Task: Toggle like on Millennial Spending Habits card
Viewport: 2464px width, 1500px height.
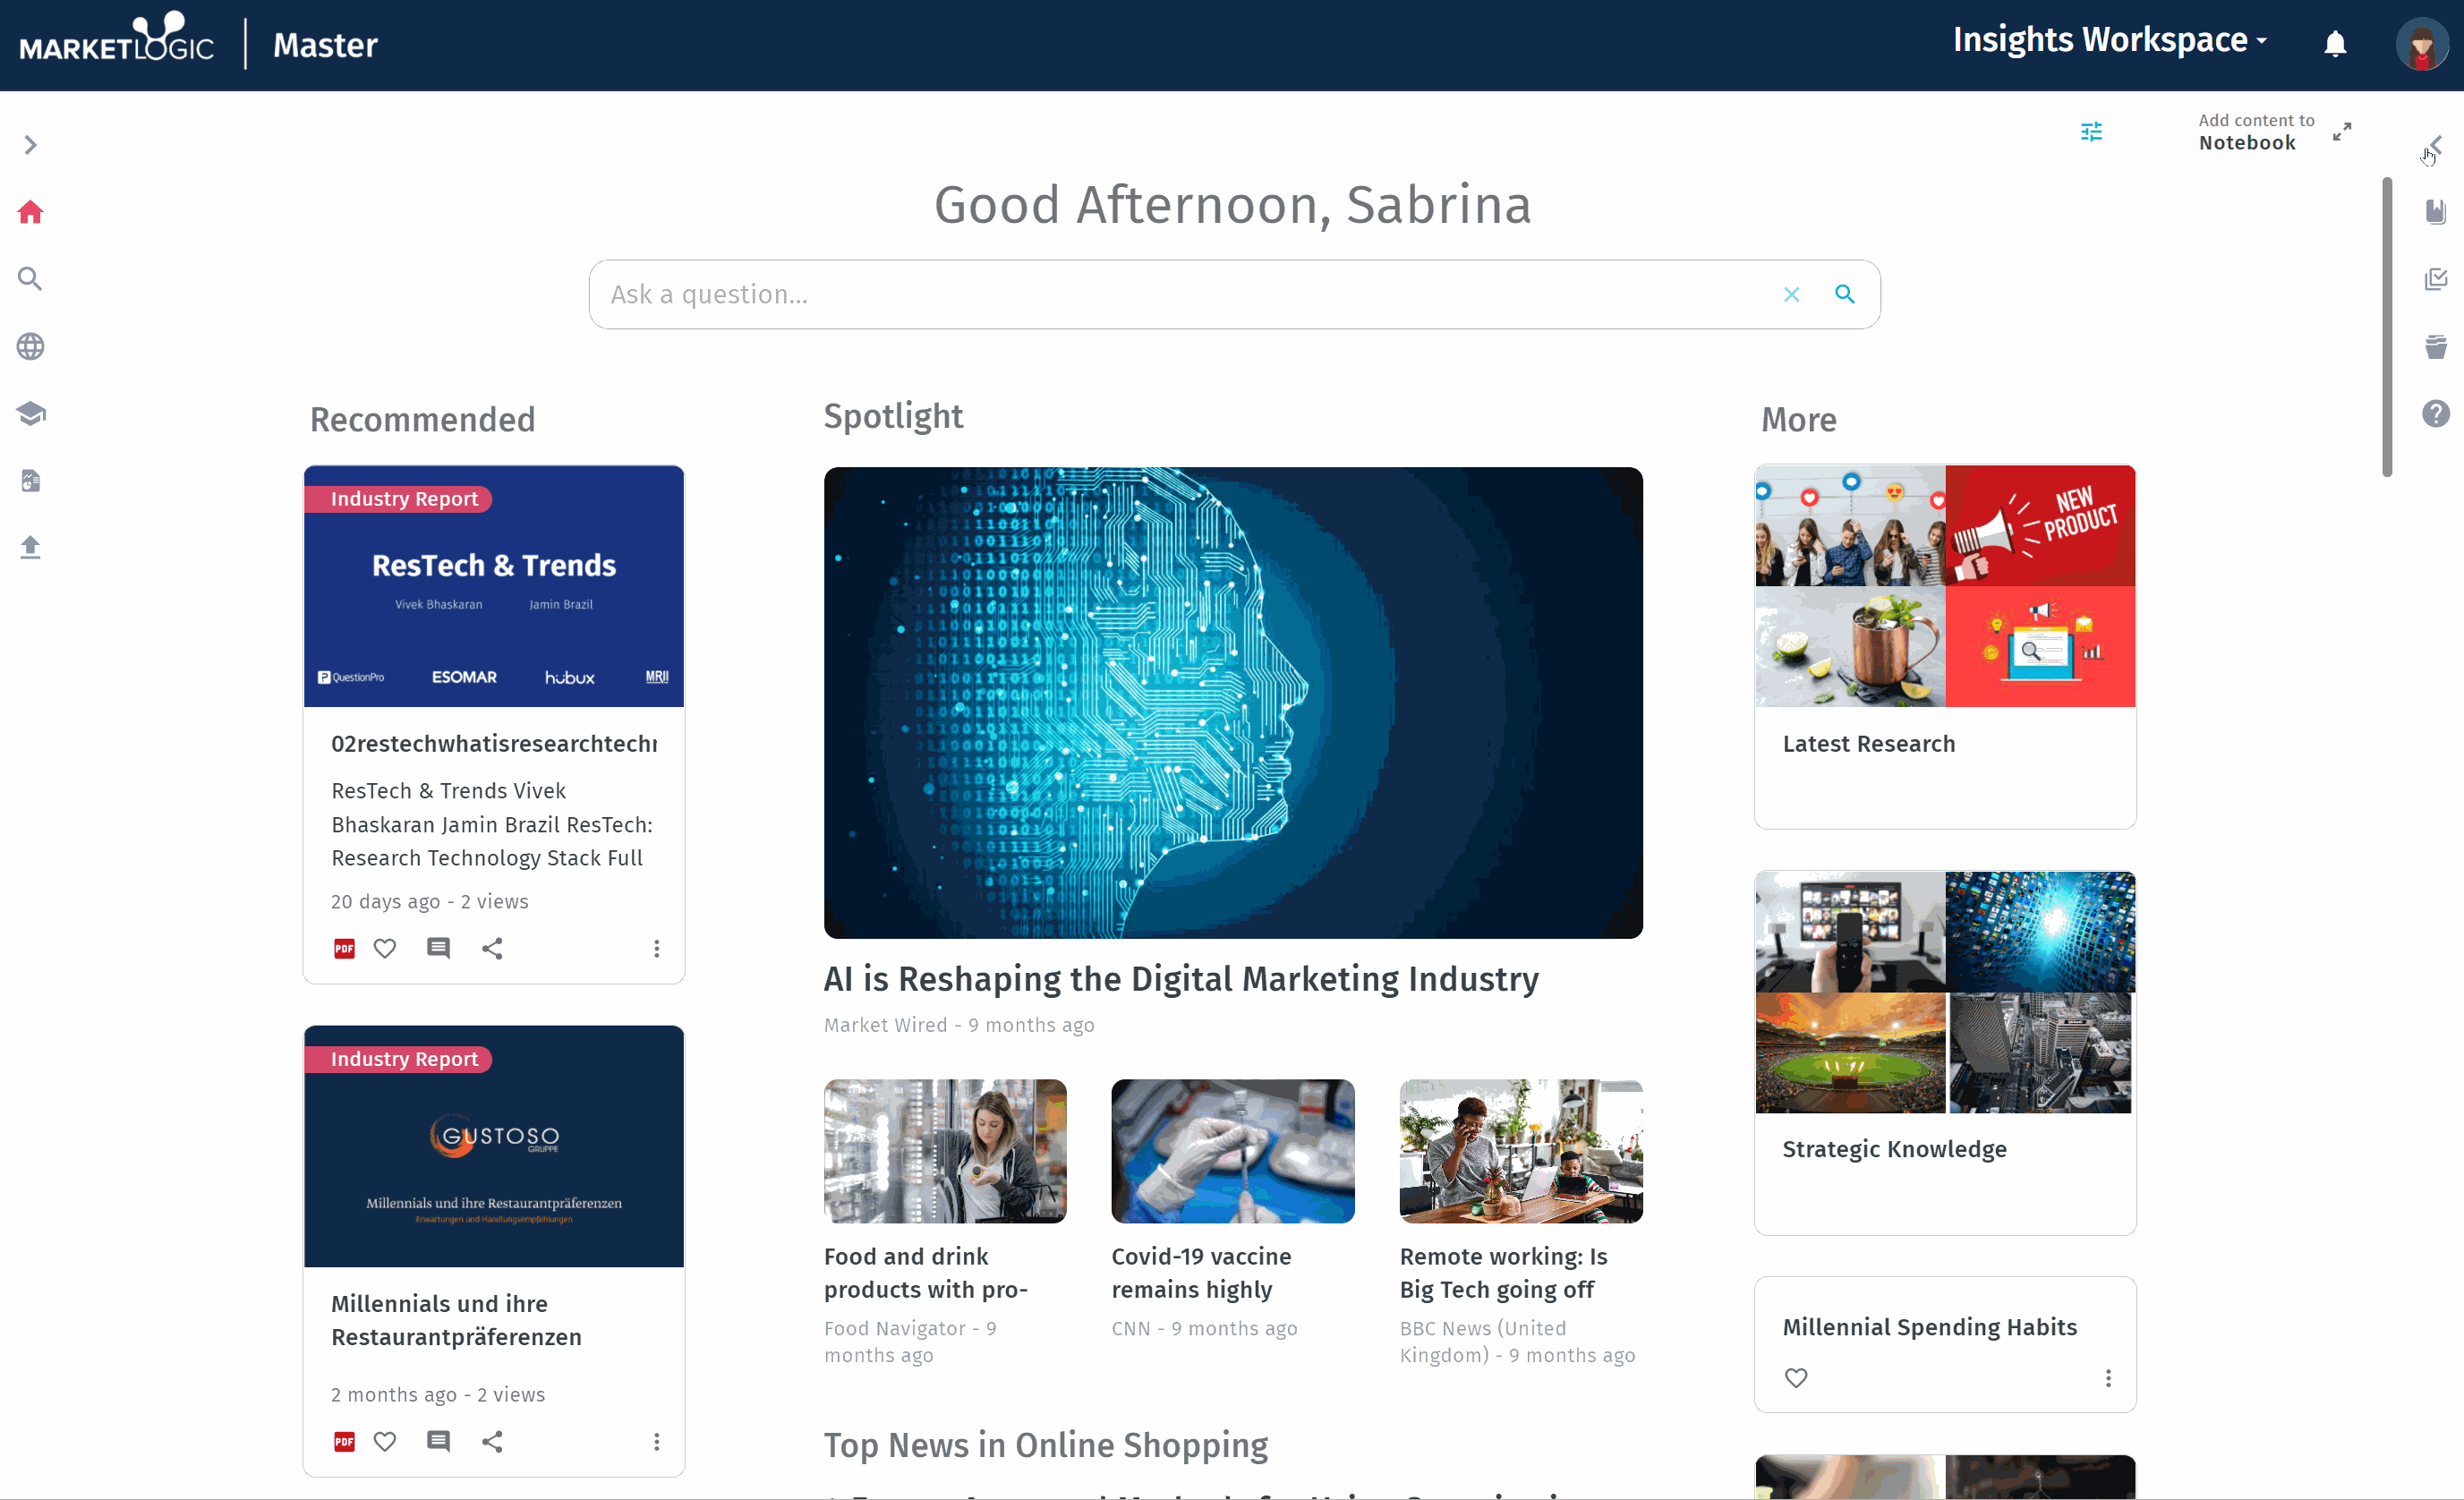Action: [1795, 1376]
